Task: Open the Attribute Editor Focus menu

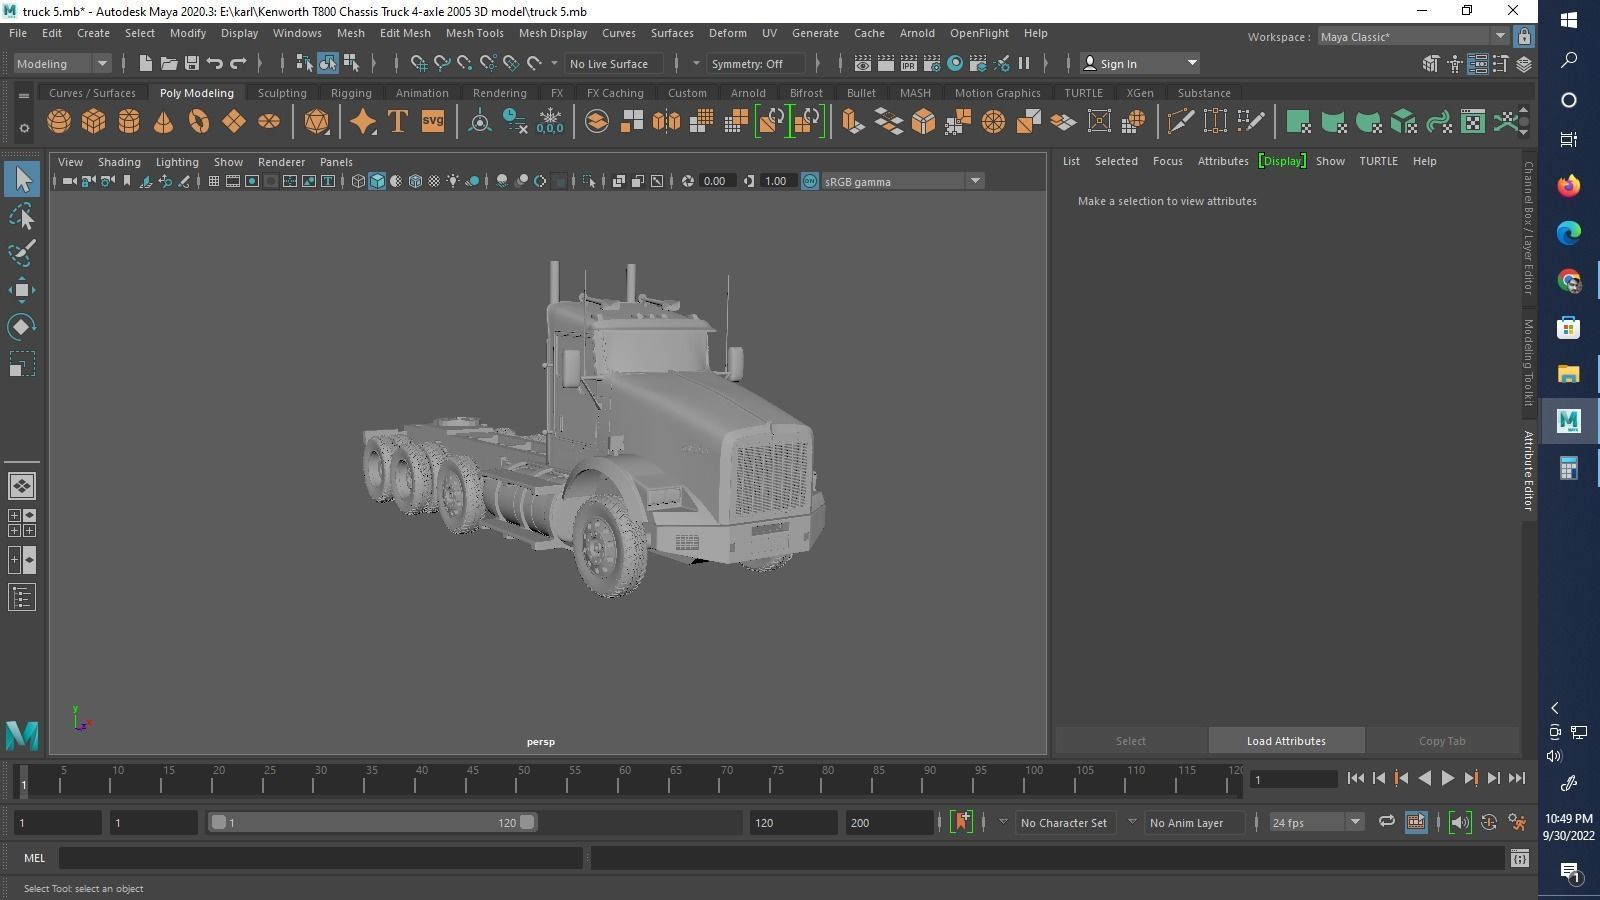Action: pos(1167,161)
